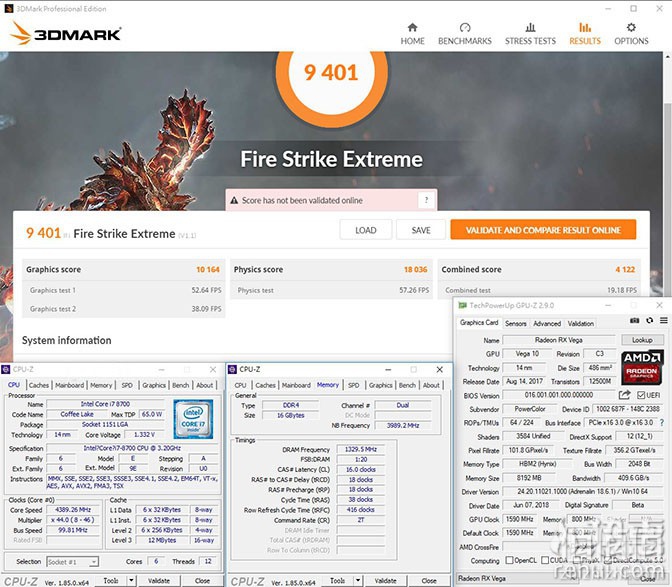Viewport: 672px width, 587px height.
Task: Toggle the PhysX checkbox in GPU-Z
Action: (x=577, y=560)
